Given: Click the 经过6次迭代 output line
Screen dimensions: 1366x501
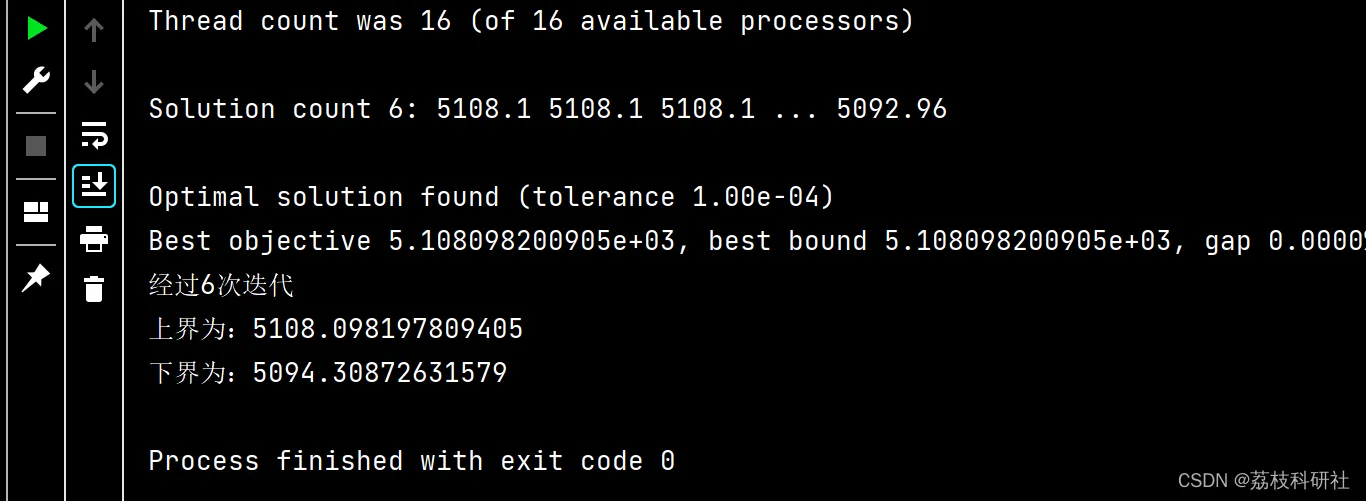Looking at the screenshot, I should coord(221,285).
